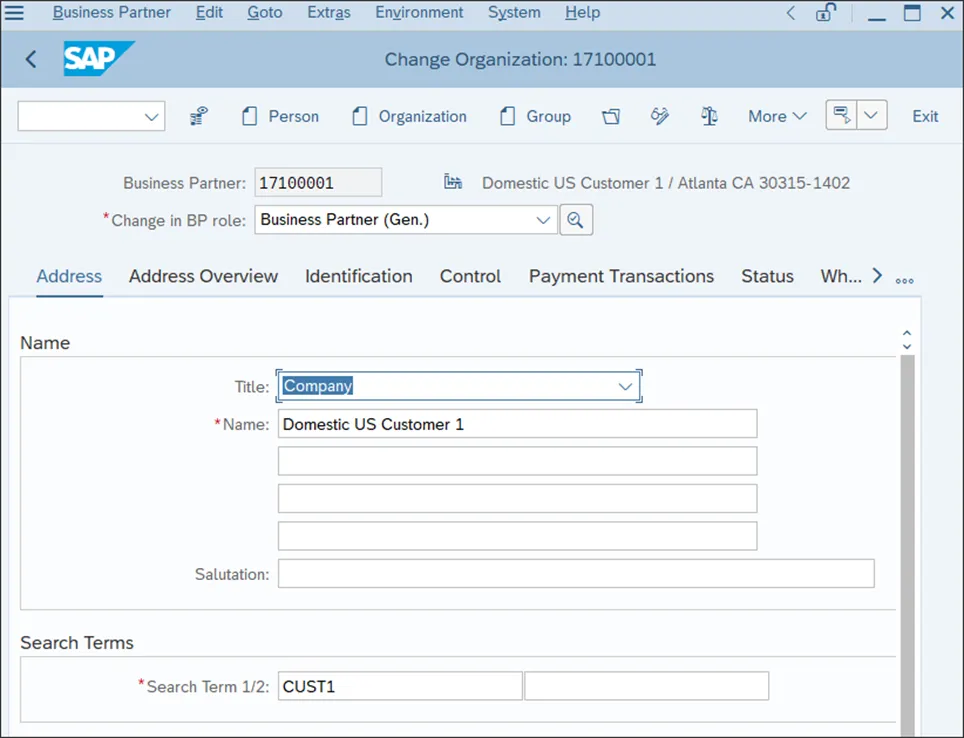Screen dimensions: 964x738
Task: Click the factory icon next to partner description
Action: pos(453,181)
